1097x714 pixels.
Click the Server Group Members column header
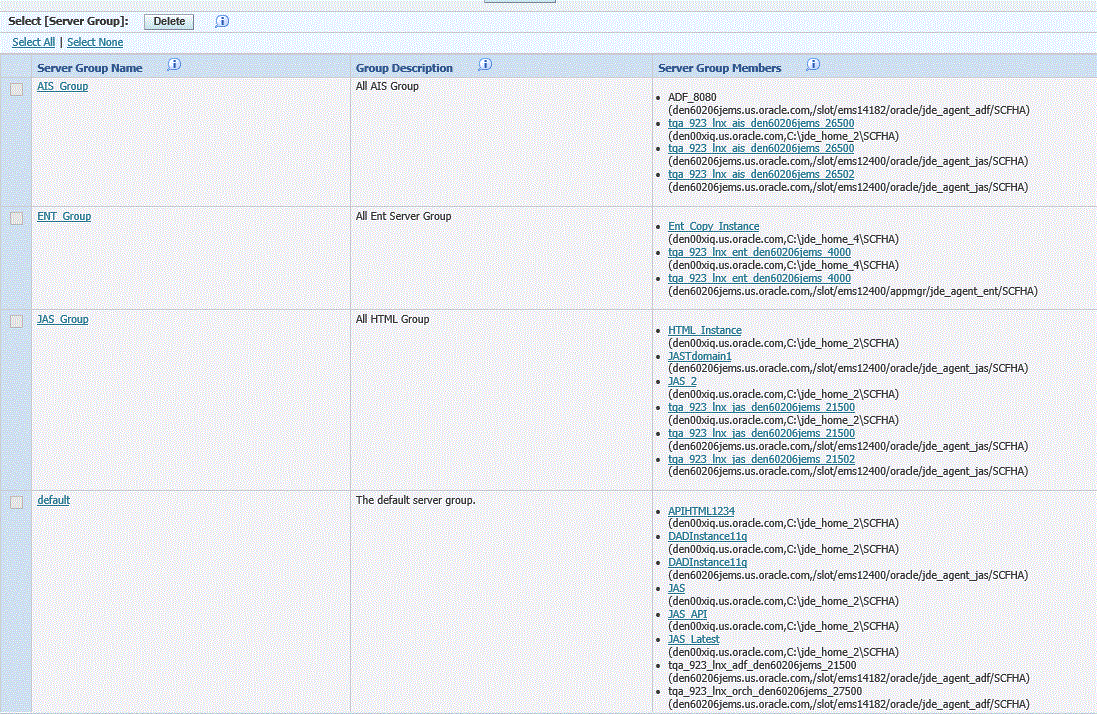pos(720,68)
